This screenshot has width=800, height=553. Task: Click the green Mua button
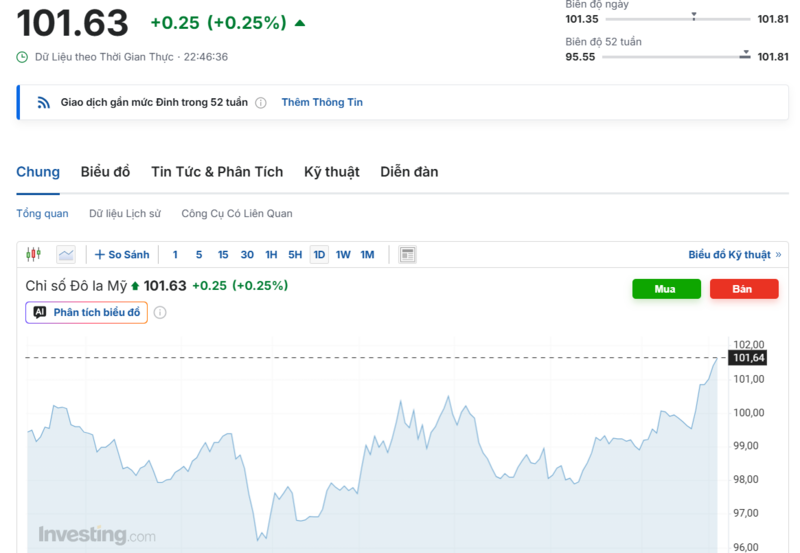pyautogui.click(x=666, y=289)
